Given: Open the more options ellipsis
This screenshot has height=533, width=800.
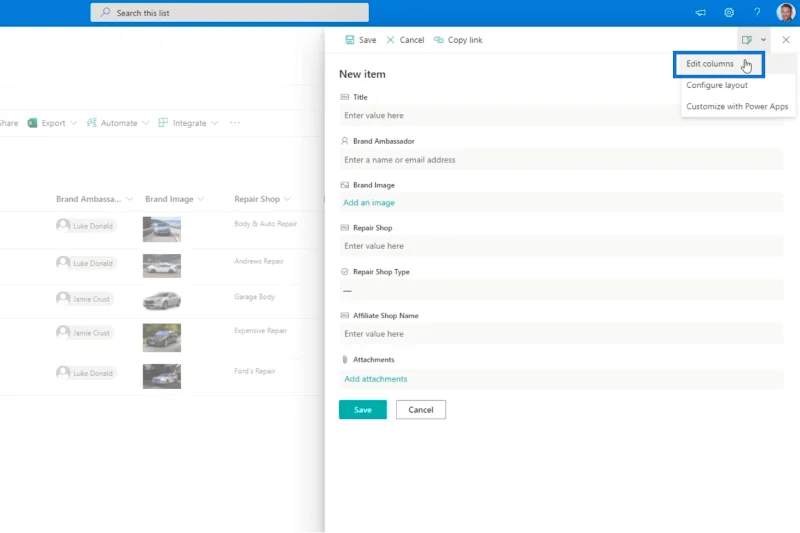Looking at the screenshot, I should point(235,122).
